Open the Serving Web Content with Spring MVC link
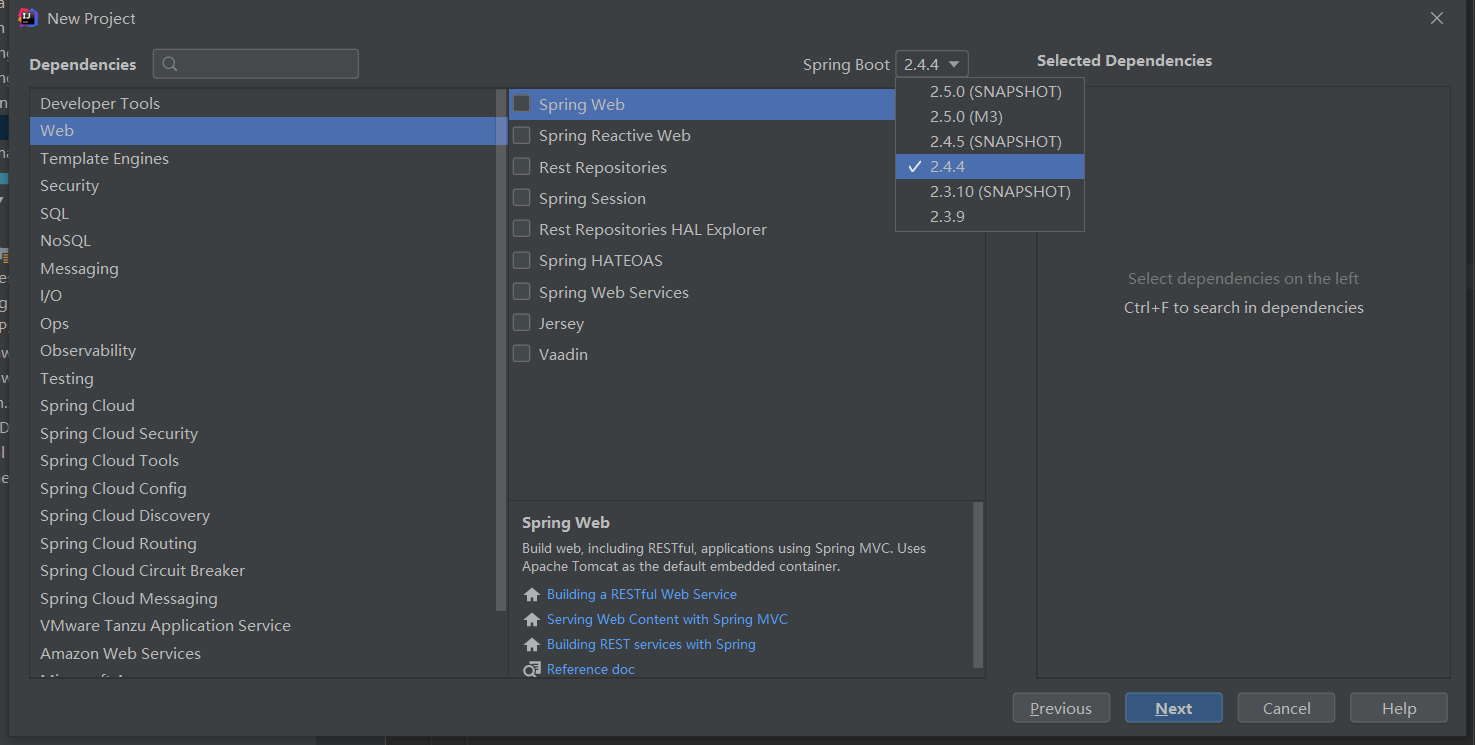 click(666, 619)
